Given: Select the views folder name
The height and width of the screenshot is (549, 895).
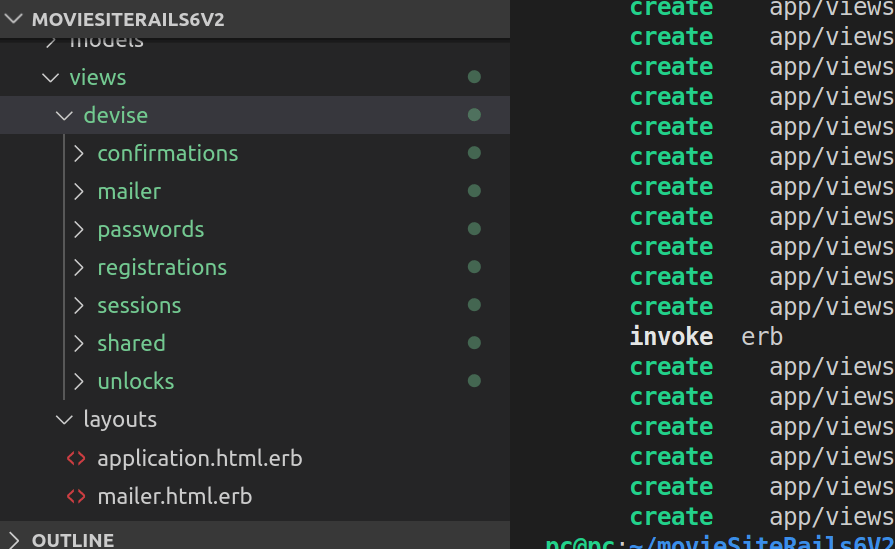Looking at the screenshot, I should point(98,78).
